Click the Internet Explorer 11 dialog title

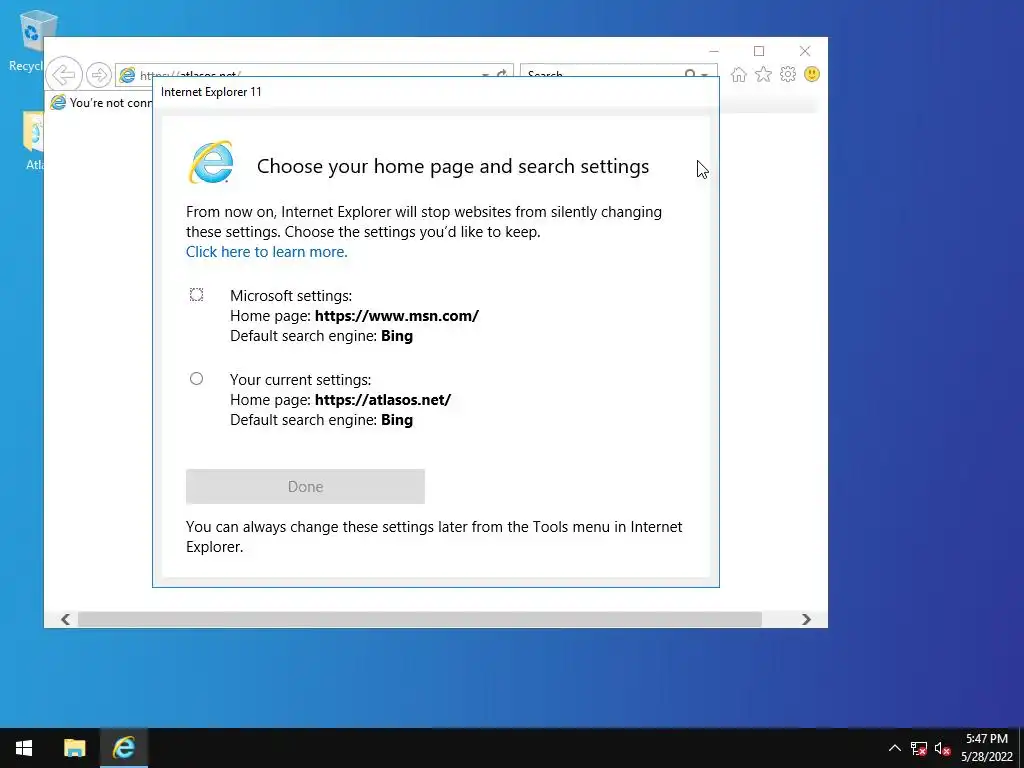(x=211, y=92)
